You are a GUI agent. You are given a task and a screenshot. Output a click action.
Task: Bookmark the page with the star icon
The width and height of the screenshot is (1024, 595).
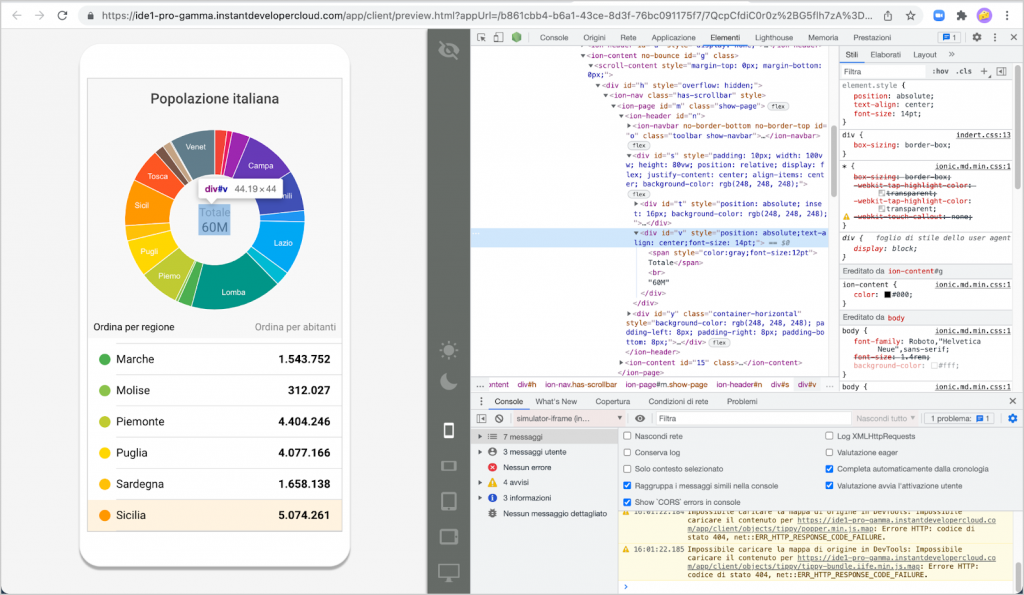click(x=910, y=15)
